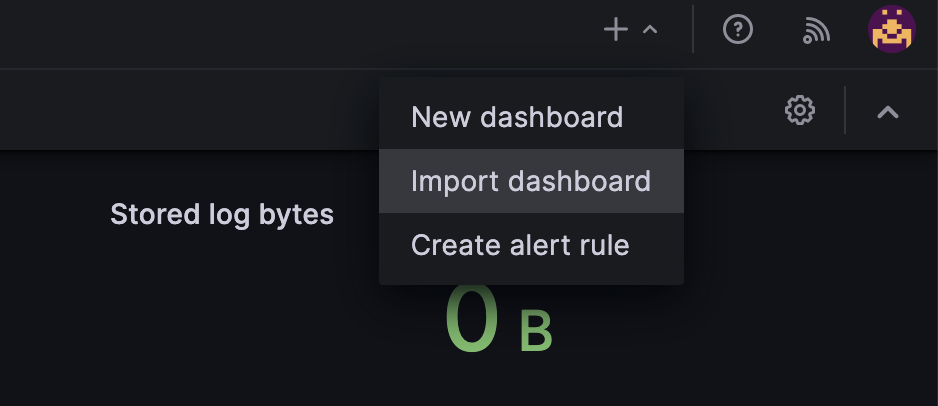Select Create alert rule option
This screenshot has height=406, width=938.
tap(520, 245)
